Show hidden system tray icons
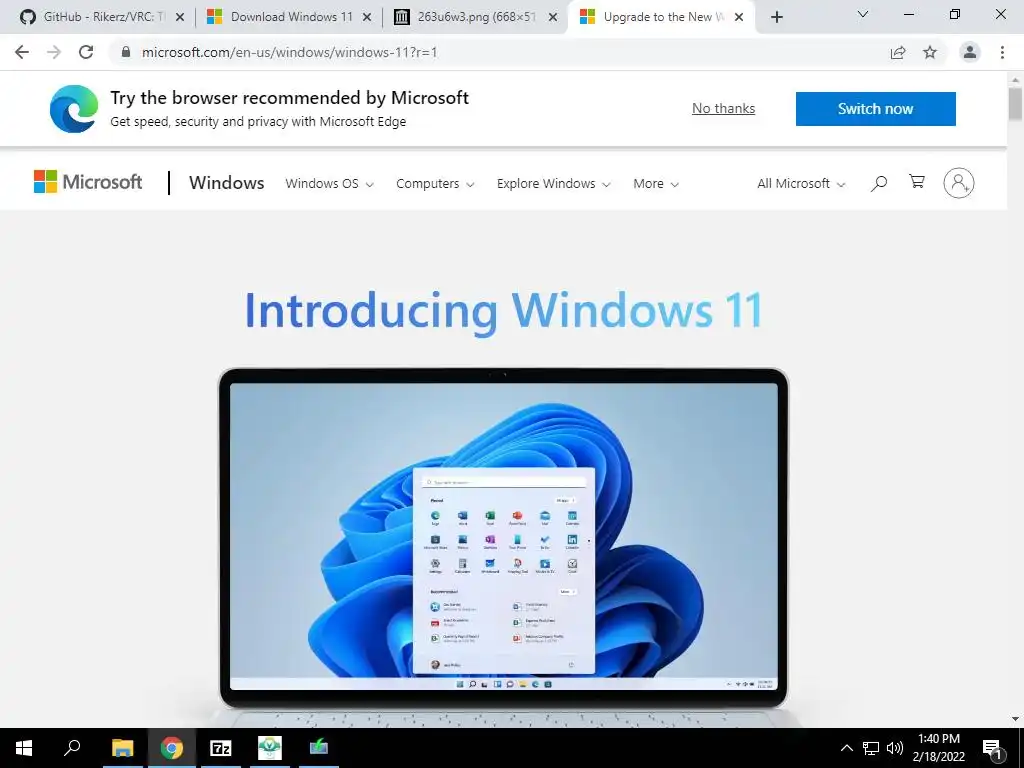Viewport: 1024px width, 768px height. tap(846, 748)
